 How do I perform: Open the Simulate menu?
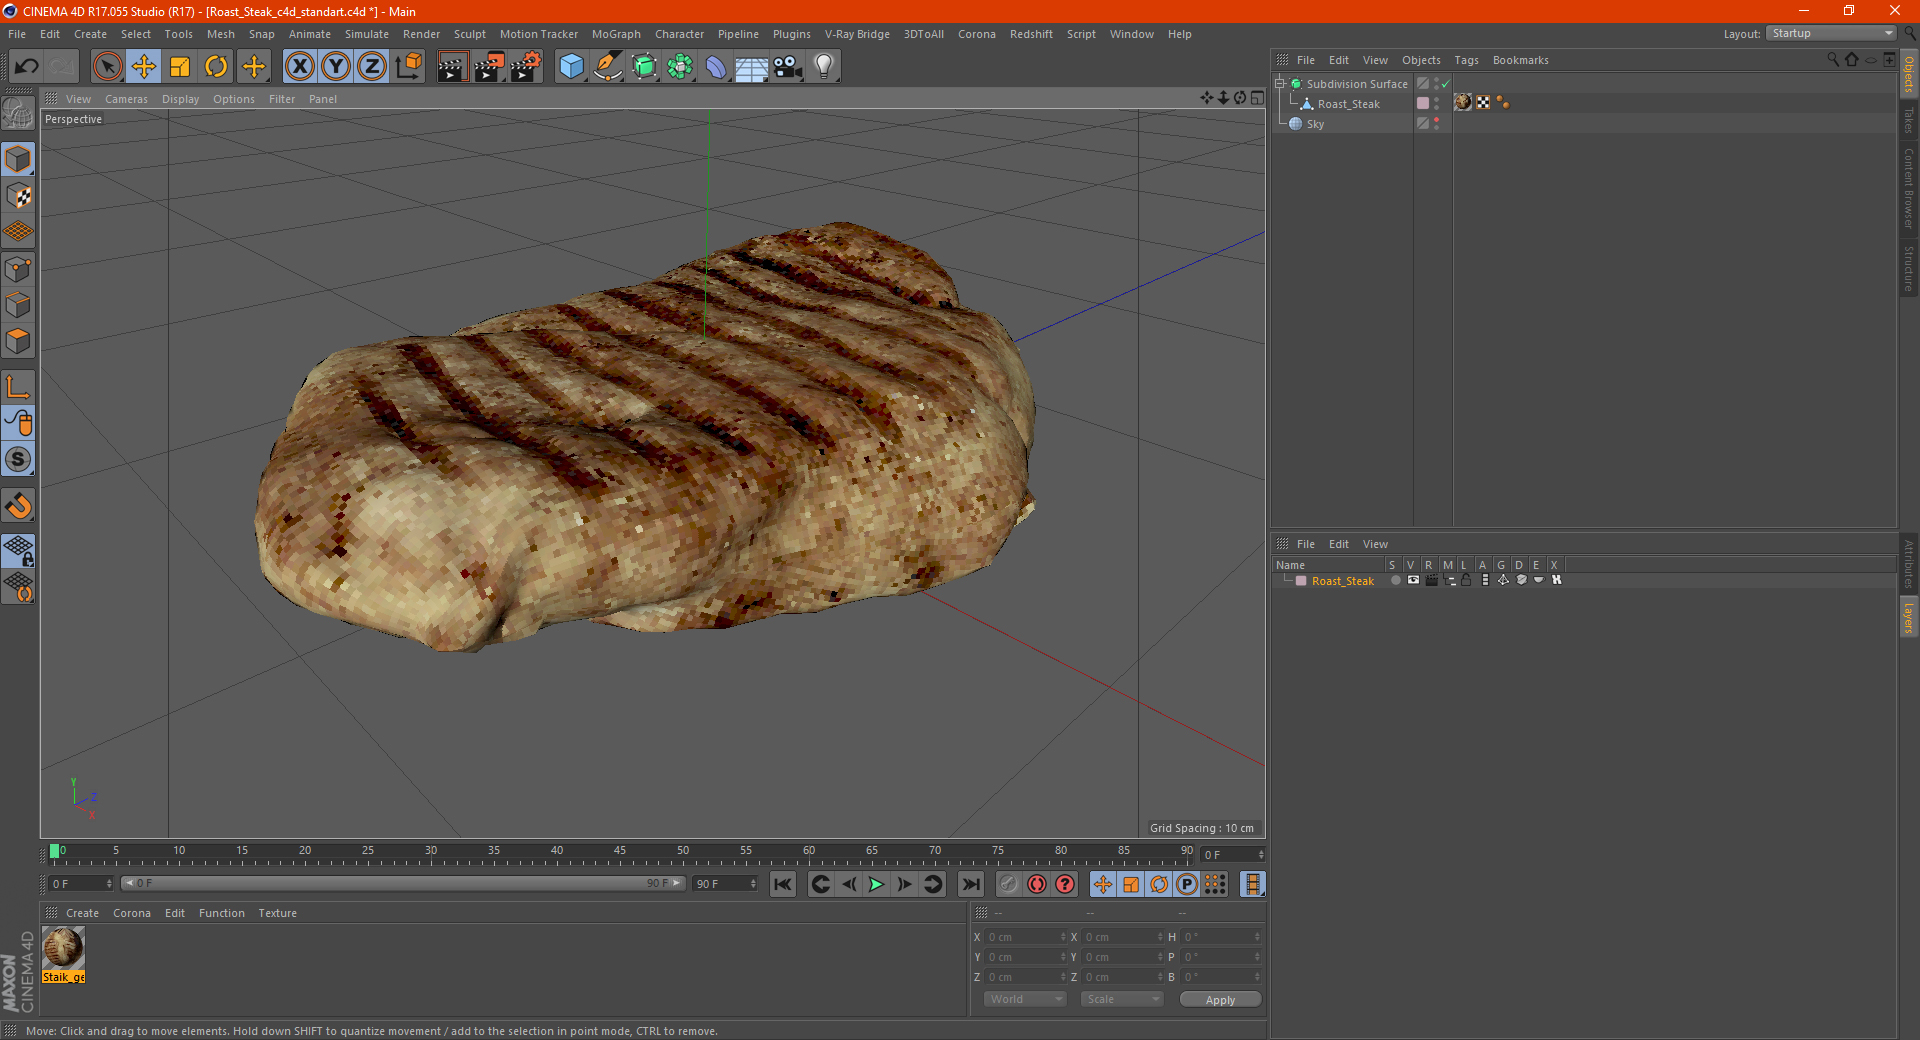pyautogui.click(x=367, y=34)
